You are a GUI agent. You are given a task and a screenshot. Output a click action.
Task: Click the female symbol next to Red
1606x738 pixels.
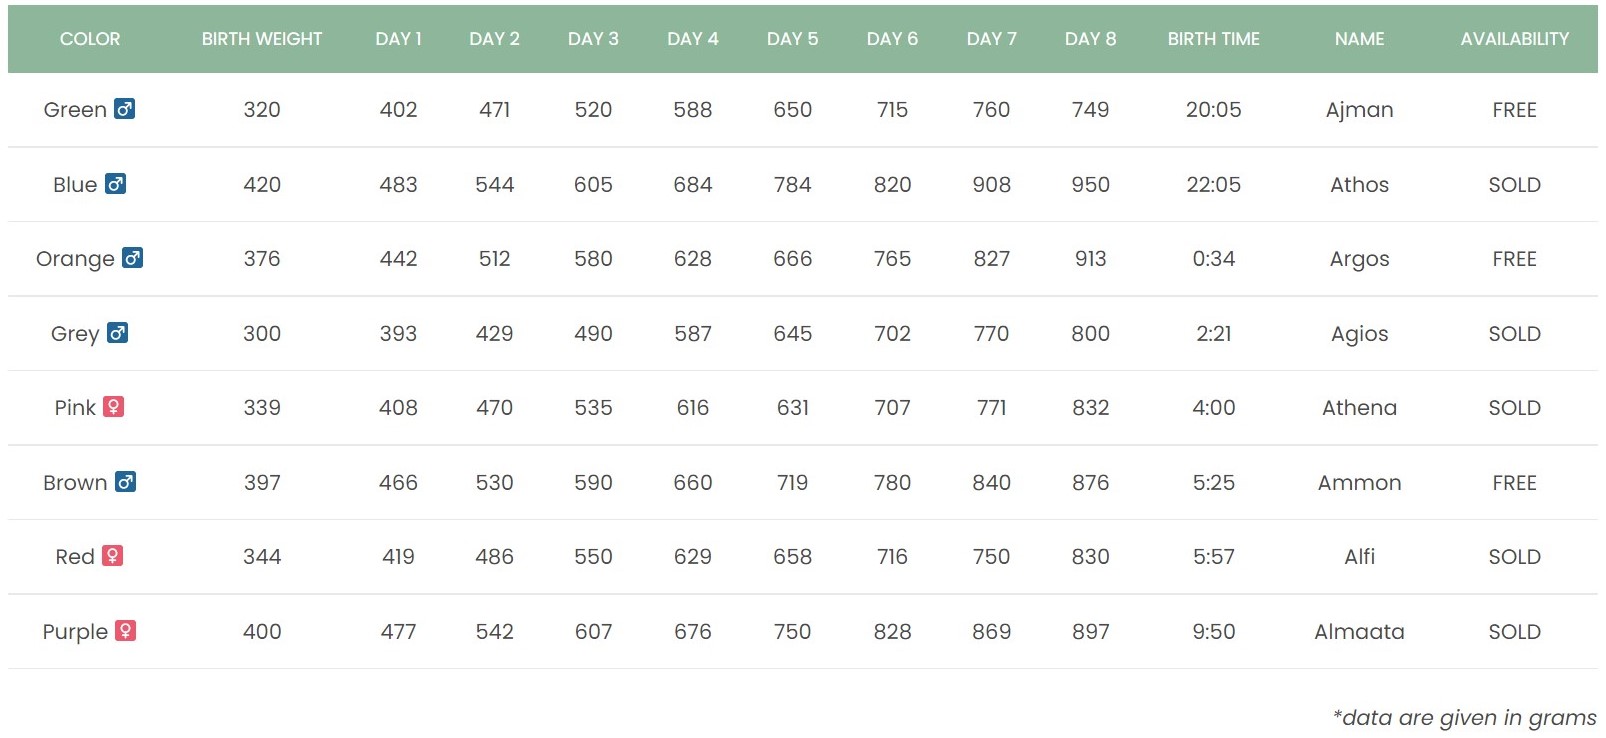coord(112,555)
